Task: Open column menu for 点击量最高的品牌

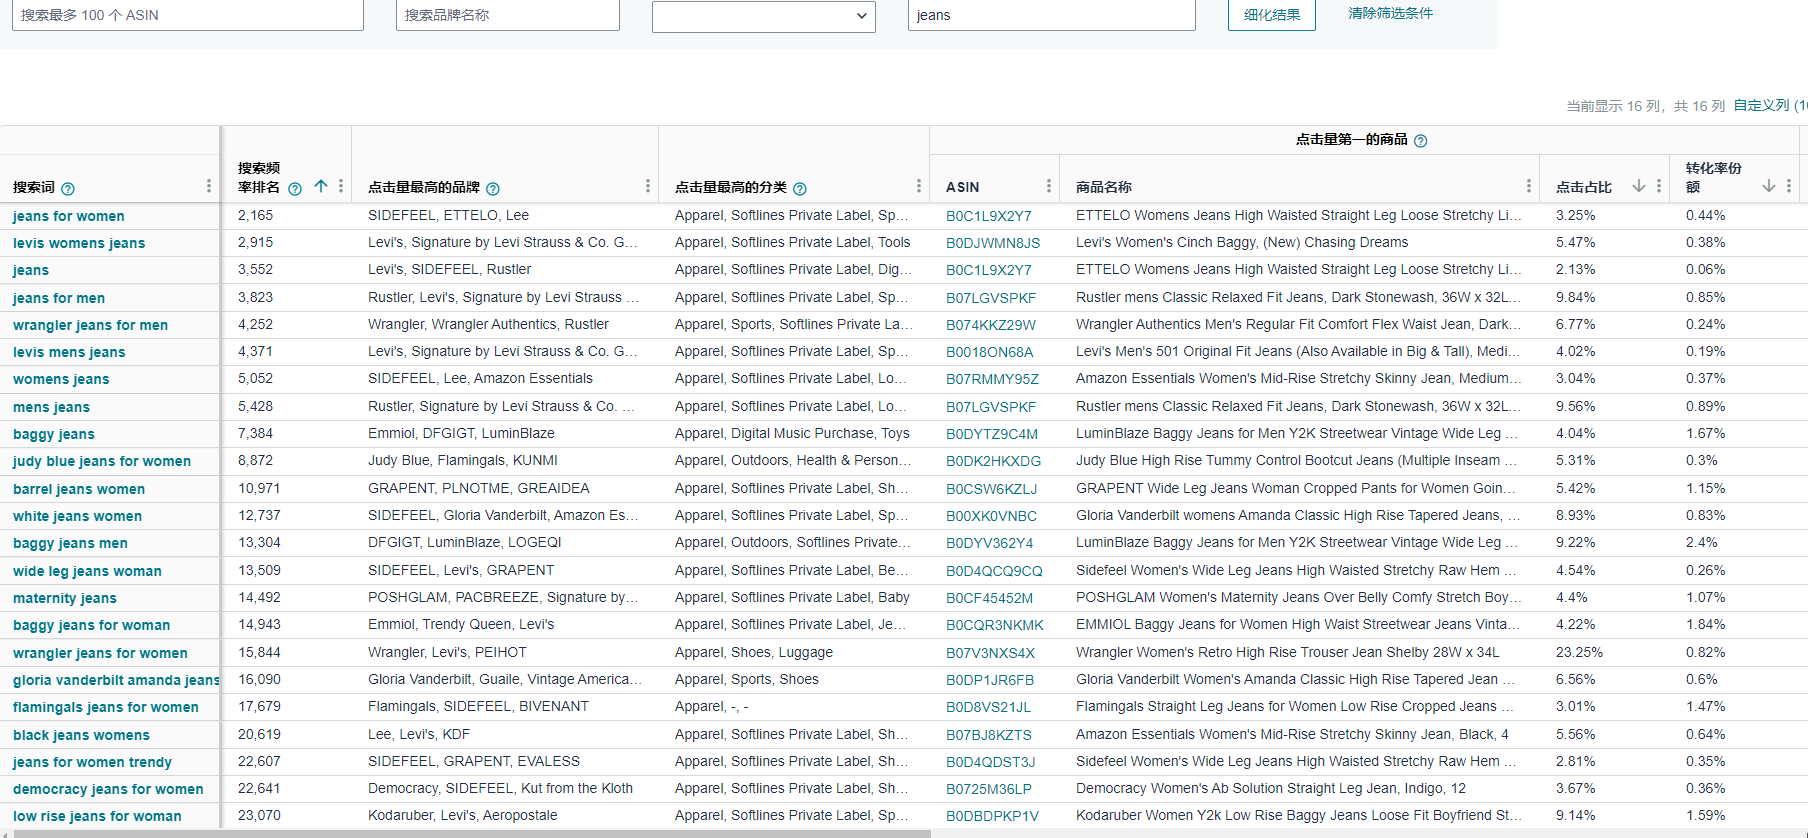Action: coord(648,186)
